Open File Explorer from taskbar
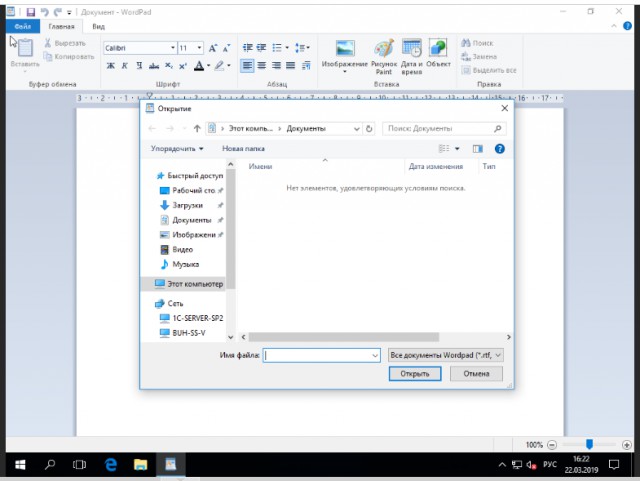 tap(140, 464)
